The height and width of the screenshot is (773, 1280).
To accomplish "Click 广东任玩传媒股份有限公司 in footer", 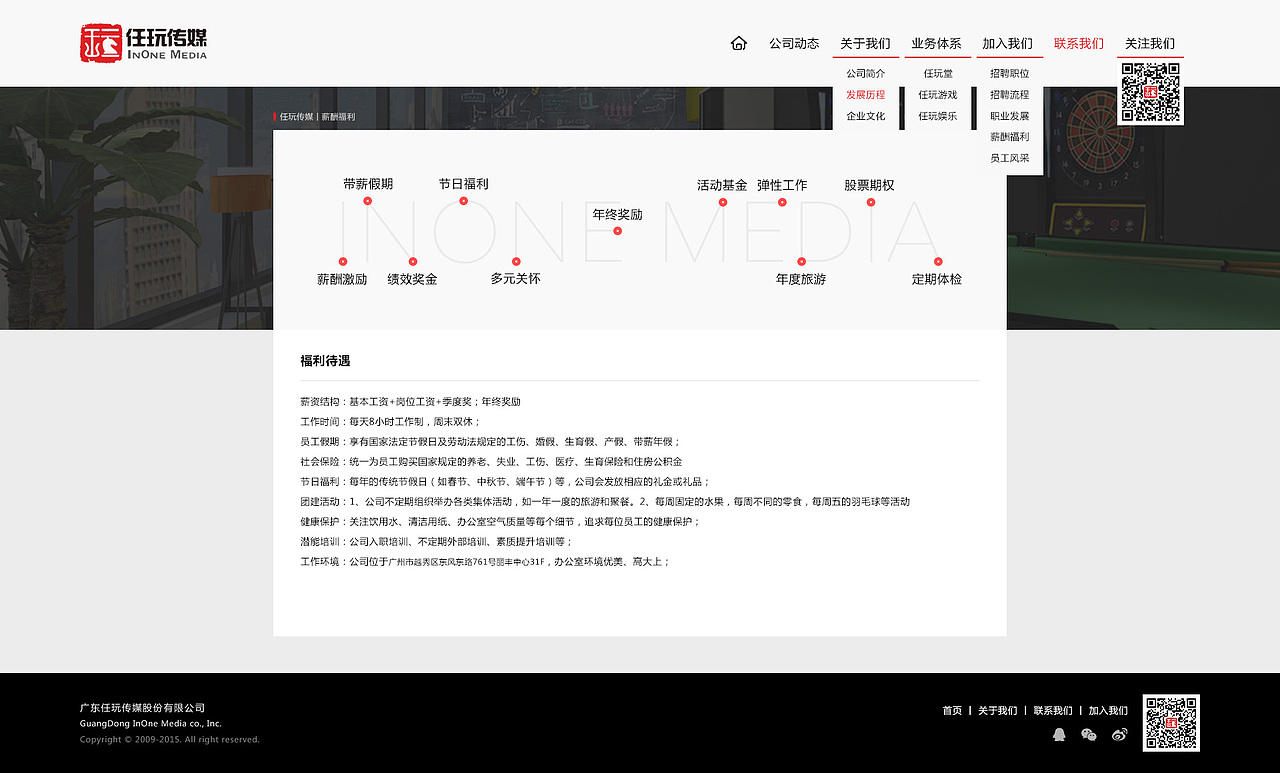I will coord(143,707).
